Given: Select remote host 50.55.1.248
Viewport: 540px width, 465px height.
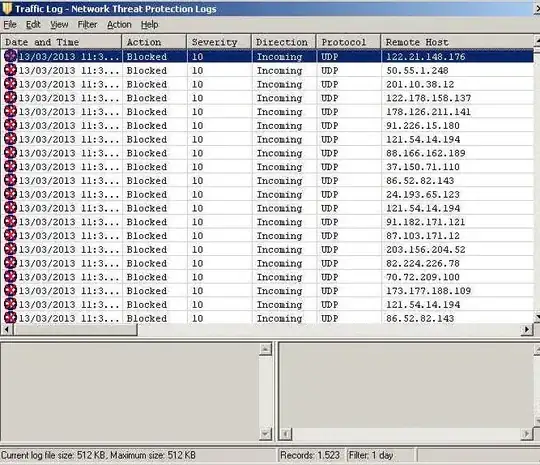Looking at the screenshot, I should [417, 70].
